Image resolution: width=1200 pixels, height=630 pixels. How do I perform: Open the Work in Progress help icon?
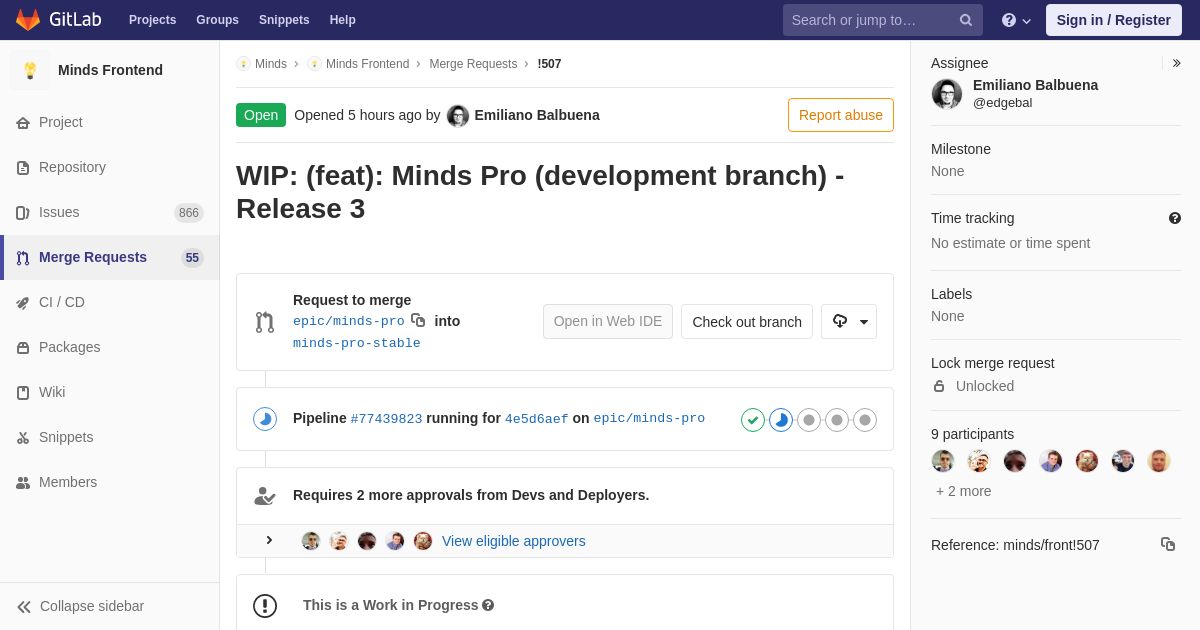click(488, 605)
